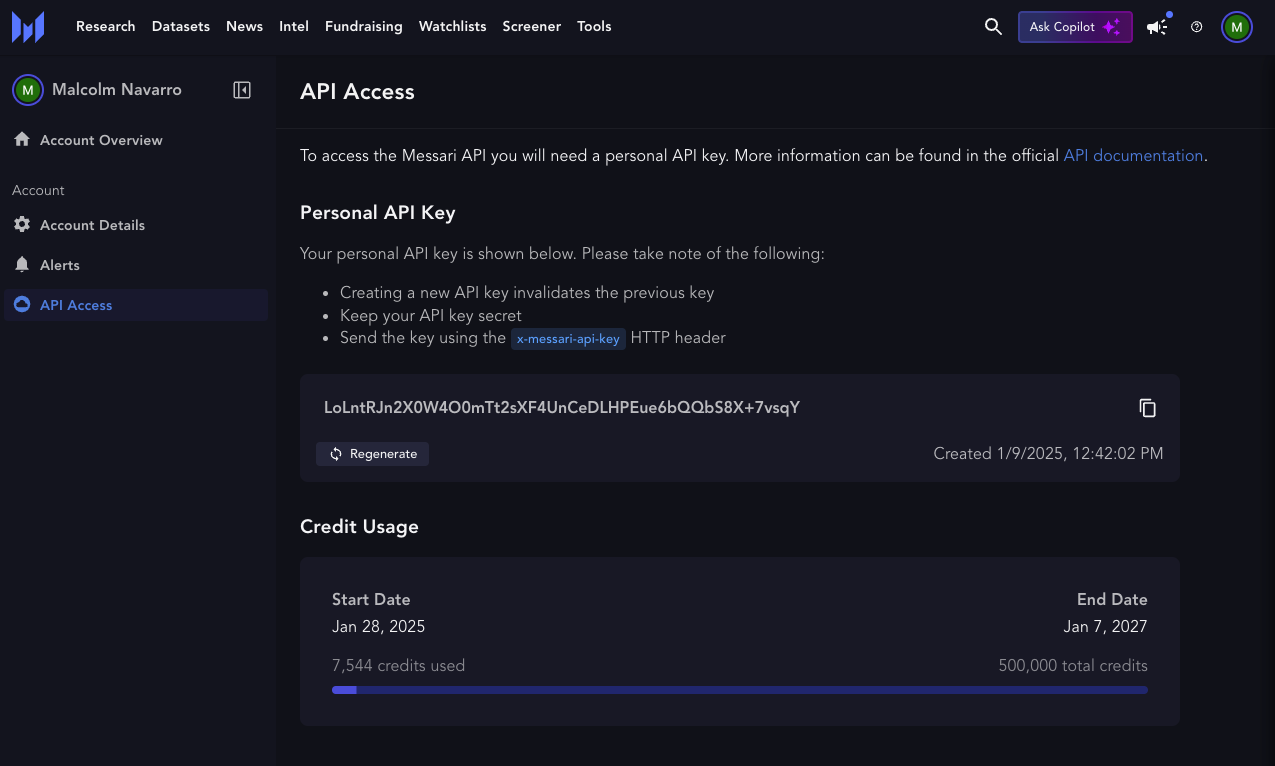Open the Tools menu
1275x766 pixels.
click(594, 27)
